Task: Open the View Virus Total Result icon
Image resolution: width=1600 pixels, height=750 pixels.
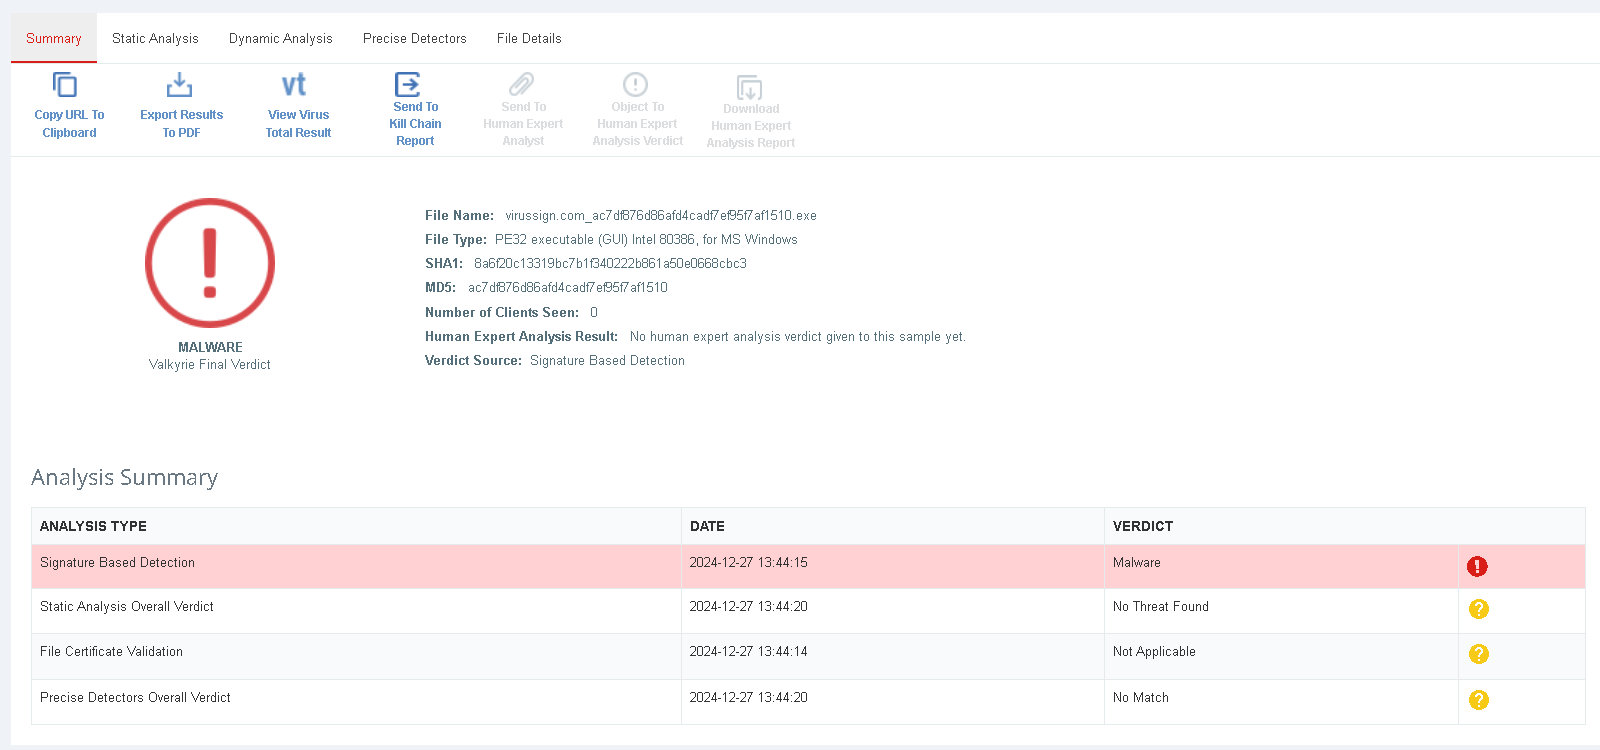Action: pyautogui.click(x=294, y=85)
